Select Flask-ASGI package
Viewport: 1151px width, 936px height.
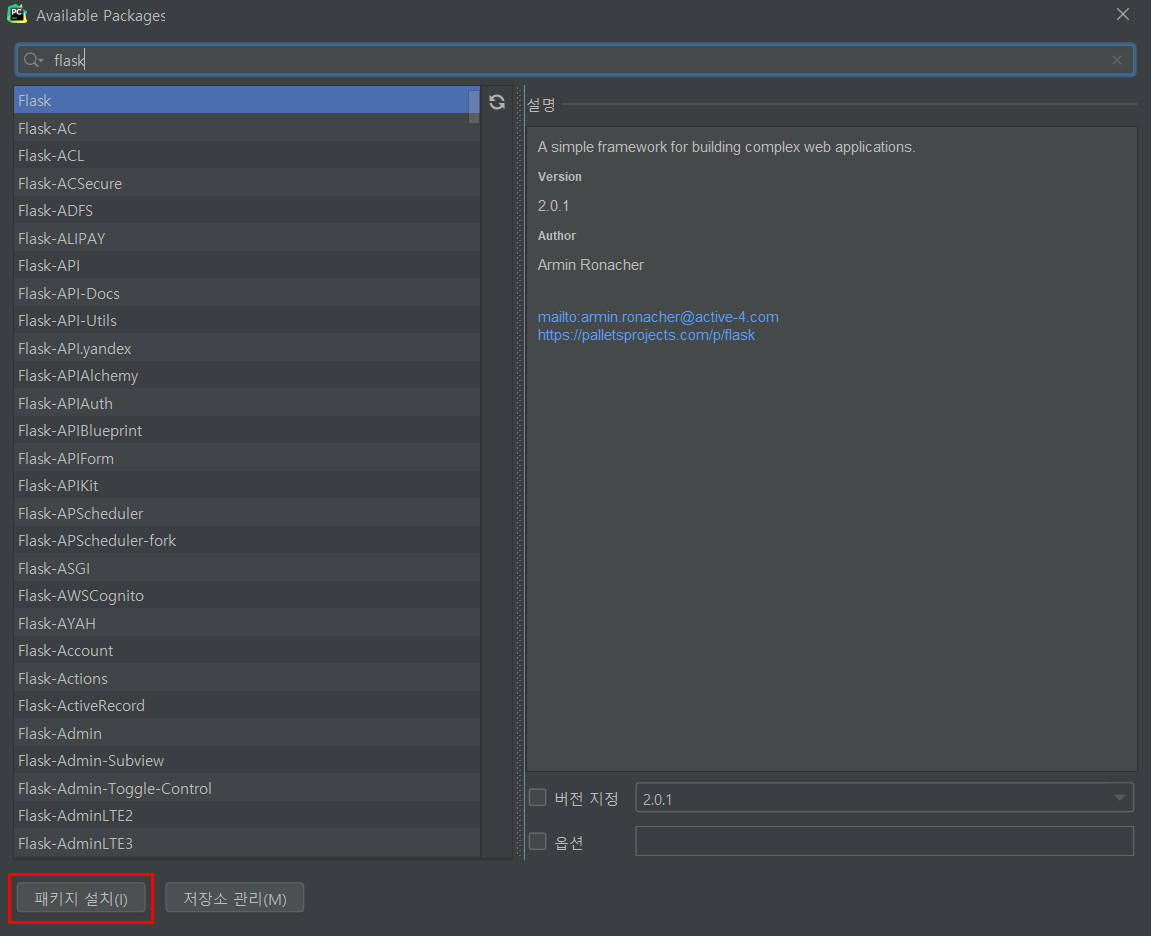(247, 569)
